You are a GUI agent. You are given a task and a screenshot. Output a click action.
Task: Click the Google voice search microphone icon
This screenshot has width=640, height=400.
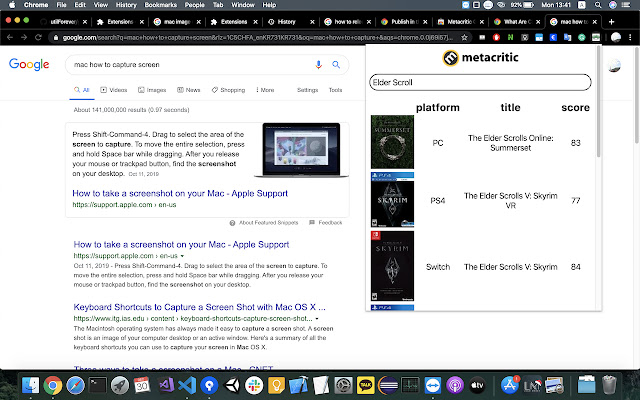(318, 64)
